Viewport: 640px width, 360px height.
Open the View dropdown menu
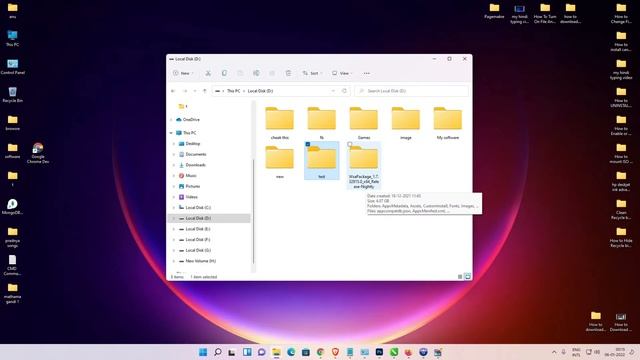(342, 73)
